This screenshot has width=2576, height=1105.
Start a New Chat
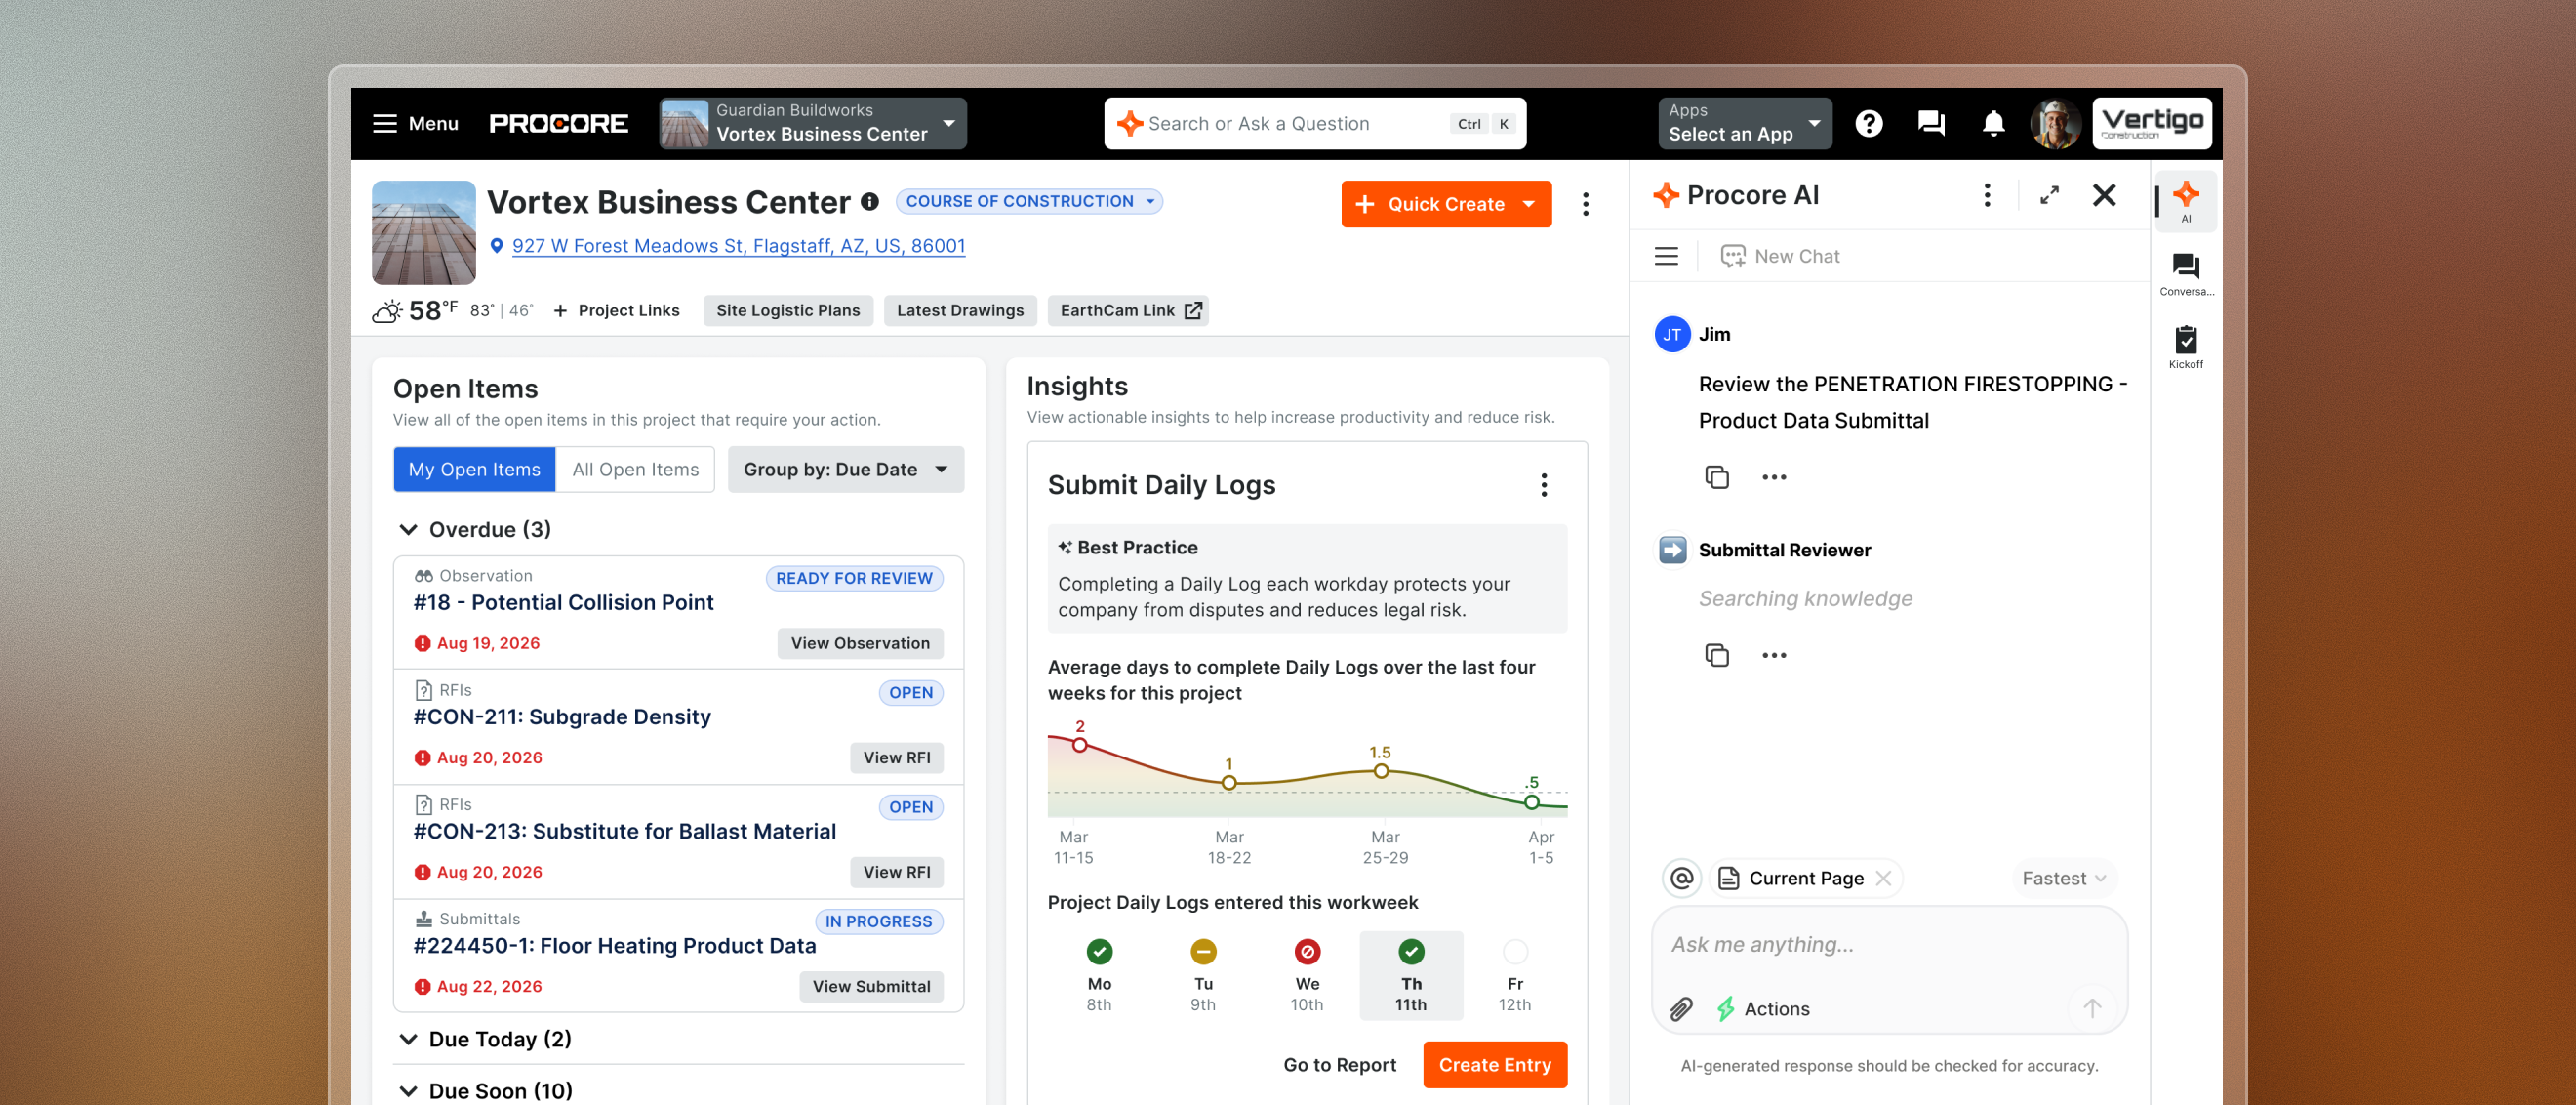pyautogui.click(x=1779, y=256)
